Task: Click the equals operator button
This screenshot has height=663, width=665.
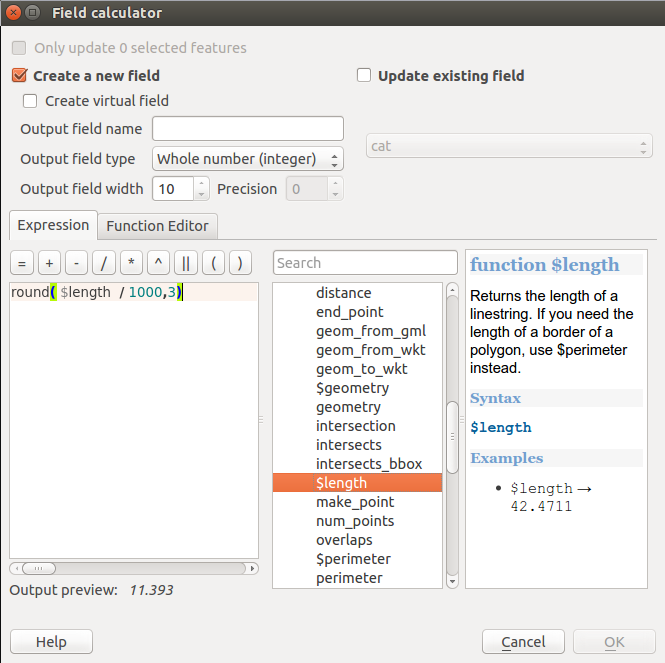Action: 22,263
